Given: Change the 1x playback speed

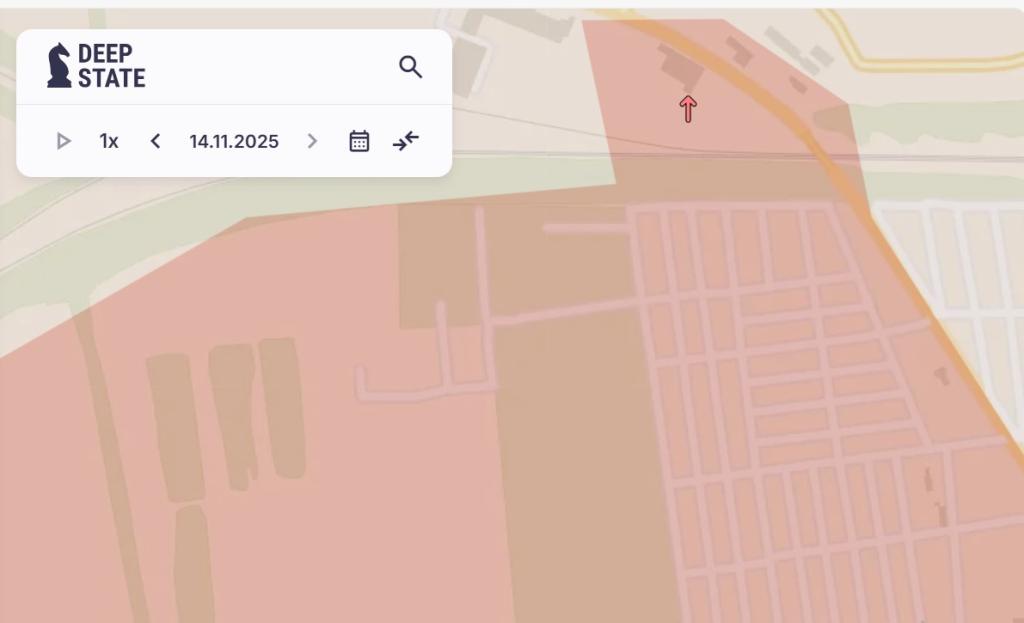Looking at the screenshot, I should (x=108, y=141).
